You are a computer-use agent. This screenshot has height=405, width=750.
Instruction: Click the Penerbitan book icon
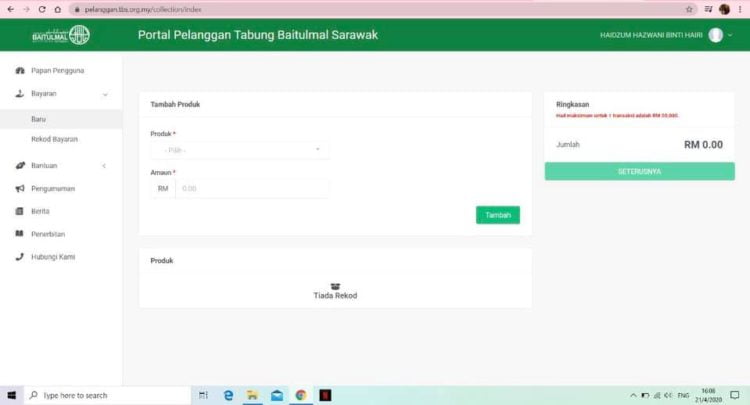pos(20,234)
